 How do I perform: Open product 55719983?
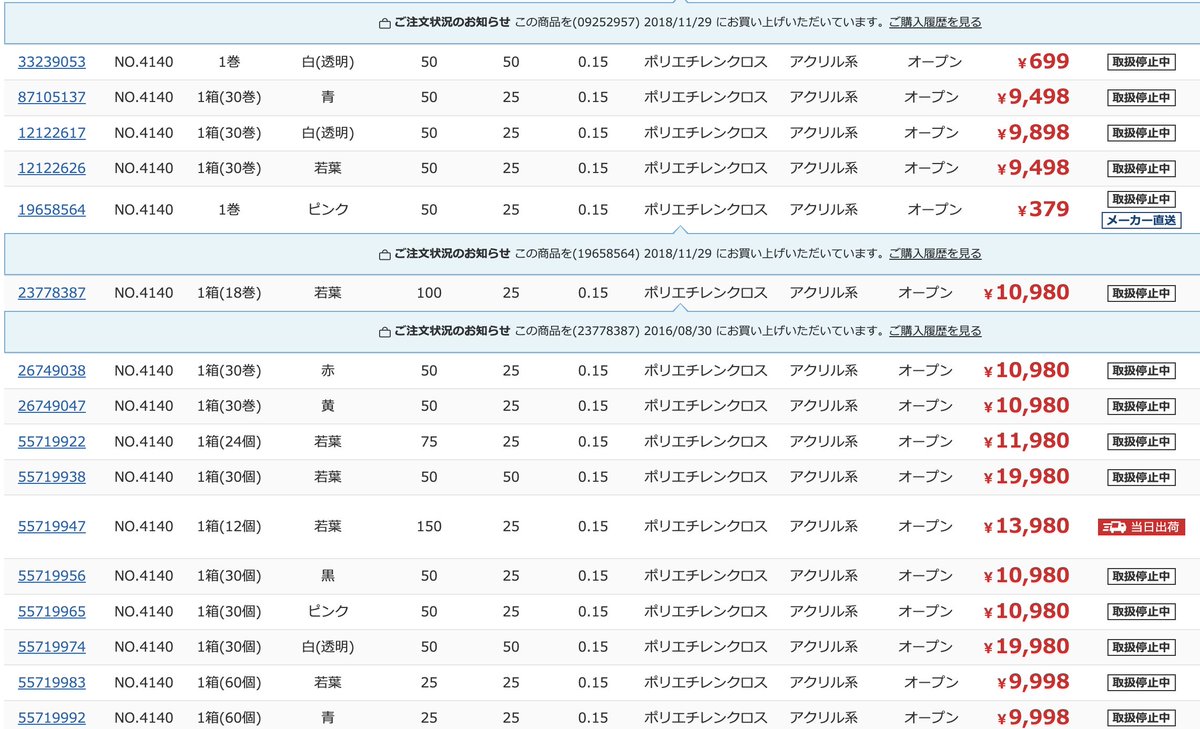(52, 682)
